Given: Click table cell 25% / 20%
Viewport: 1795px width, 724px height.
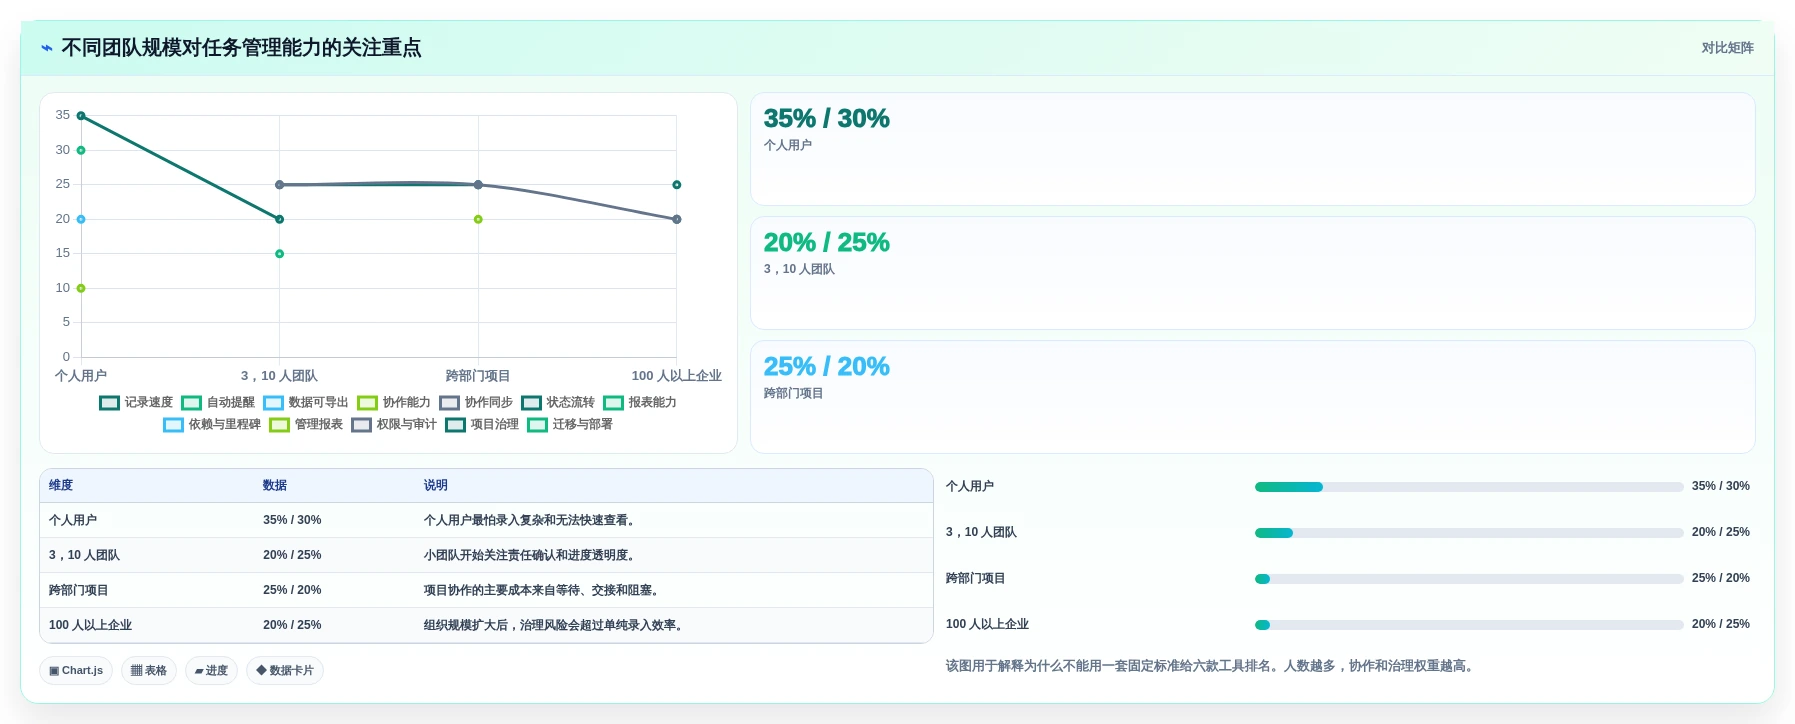Looking at the screenshot, I should [x=292, y=590].
